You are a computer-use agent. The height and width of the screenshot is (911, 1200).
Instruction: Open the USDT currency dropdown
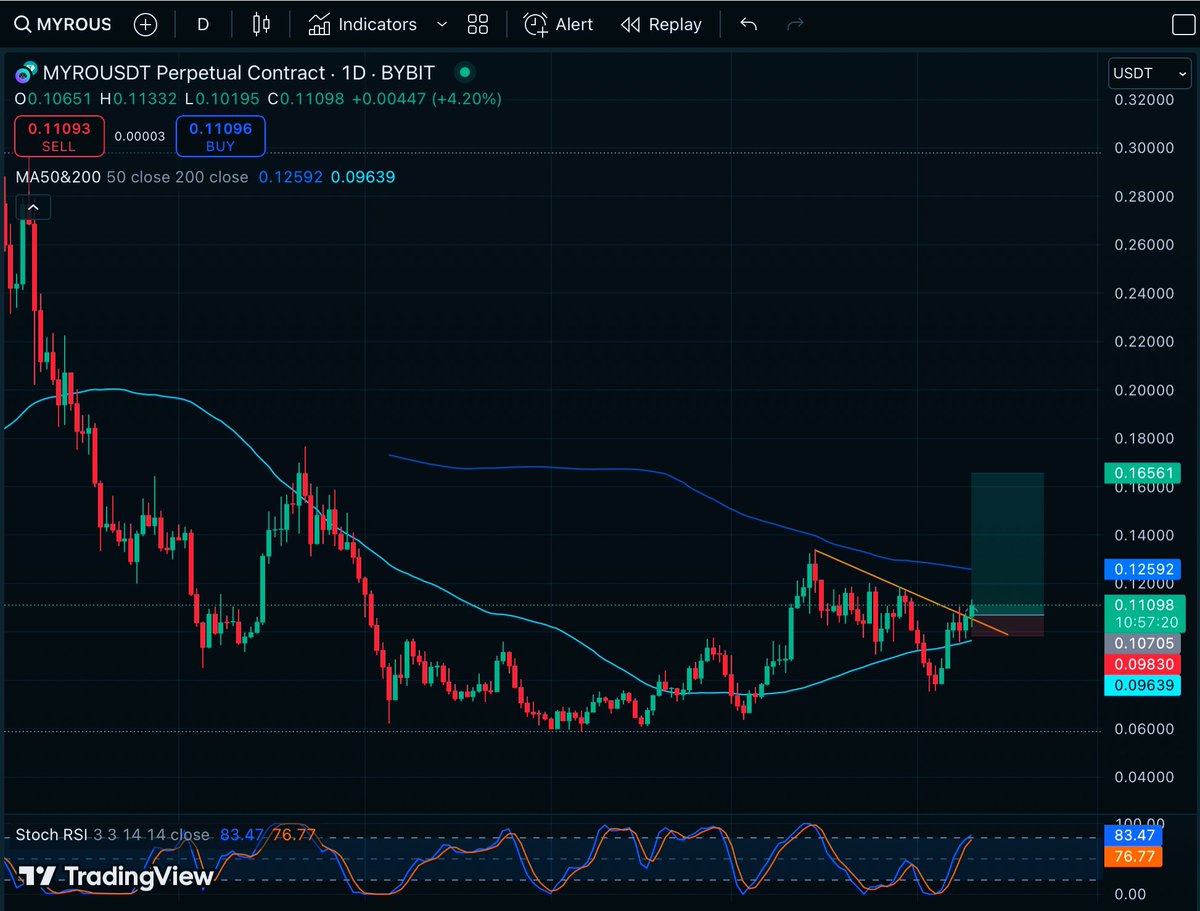pos(1150,73)
